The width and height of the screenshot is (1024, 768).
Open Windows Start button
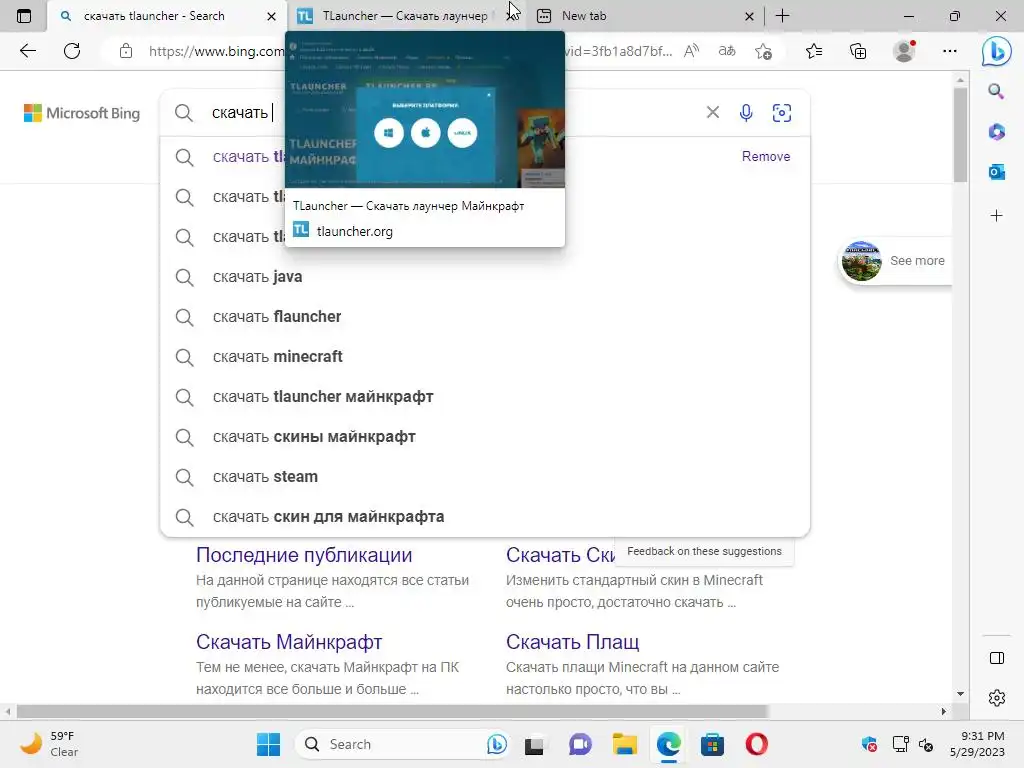click(x=268, y=744)
